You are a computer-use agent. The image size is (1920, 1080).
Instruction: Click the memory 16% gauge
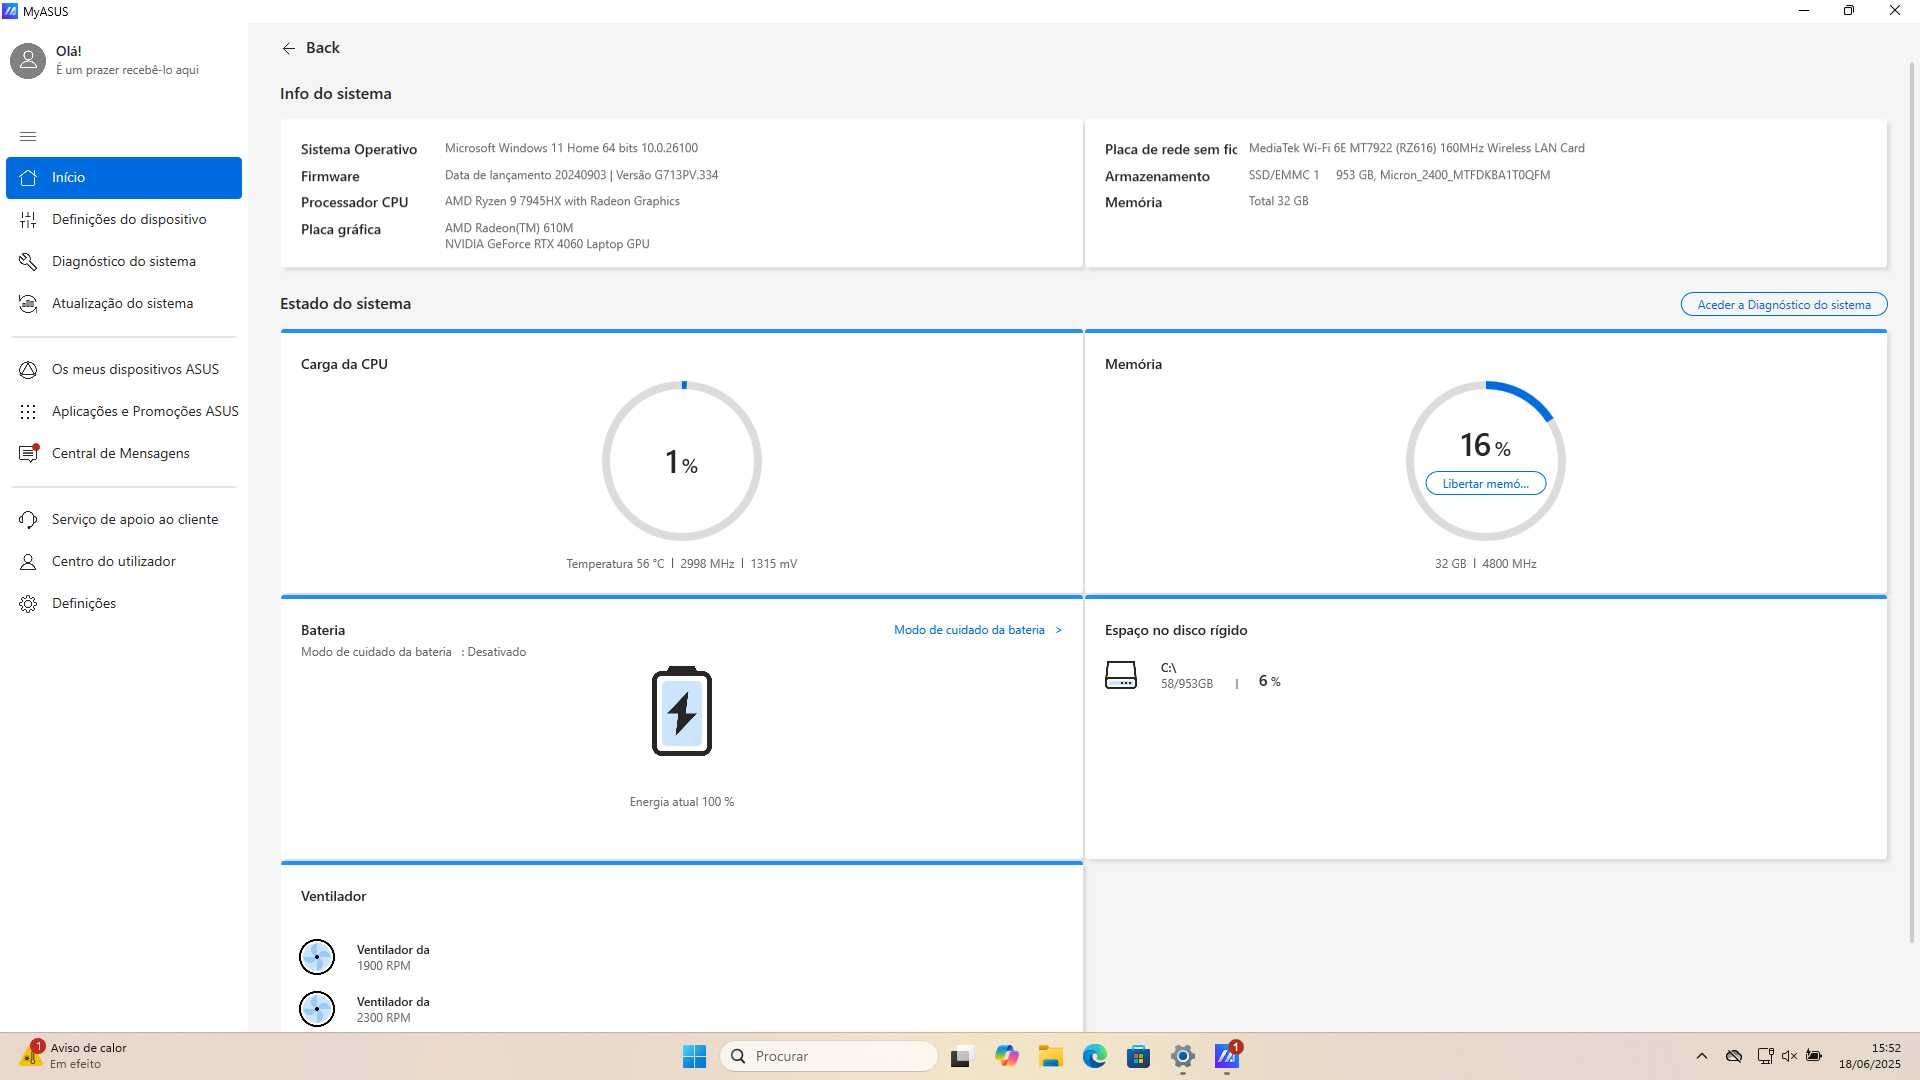coord(1485,461)
